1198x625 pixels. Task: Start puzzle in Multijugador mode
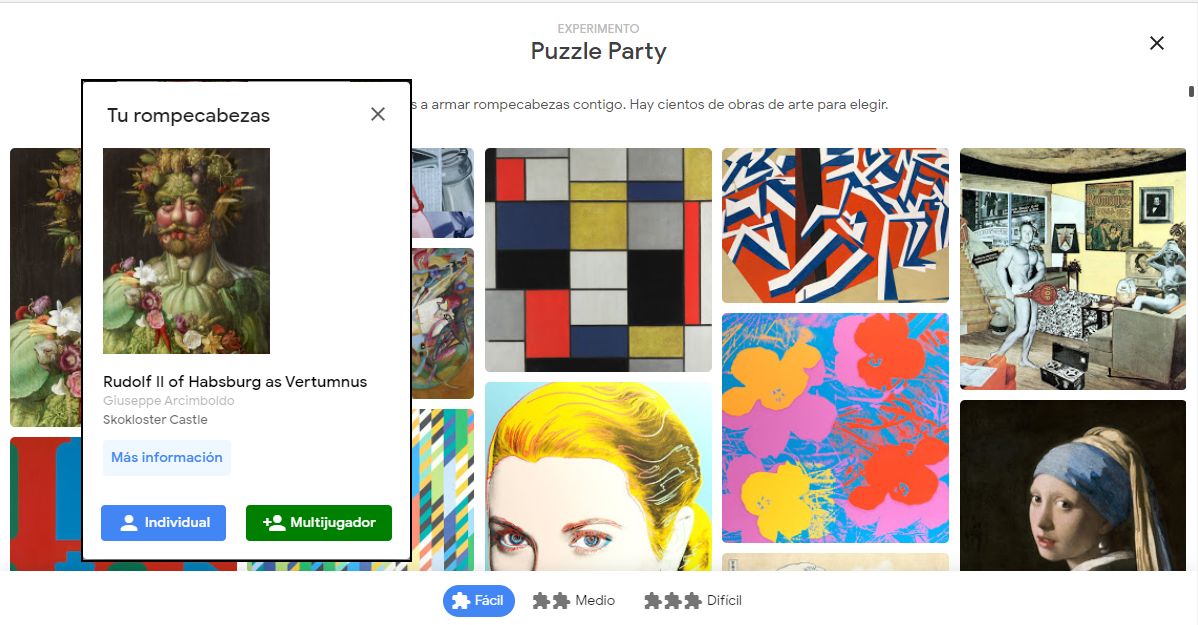point(319,523)
